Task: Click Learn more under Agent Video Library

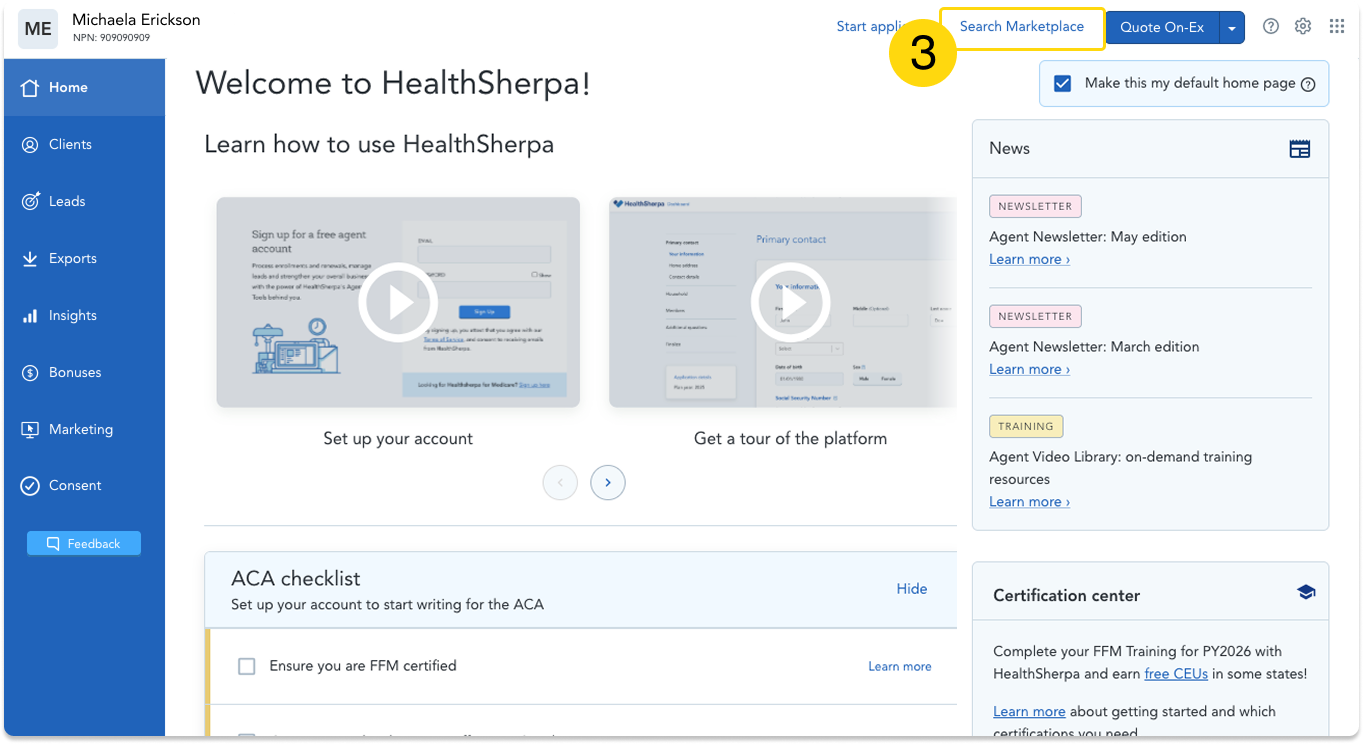Action: pos(1029,502)
